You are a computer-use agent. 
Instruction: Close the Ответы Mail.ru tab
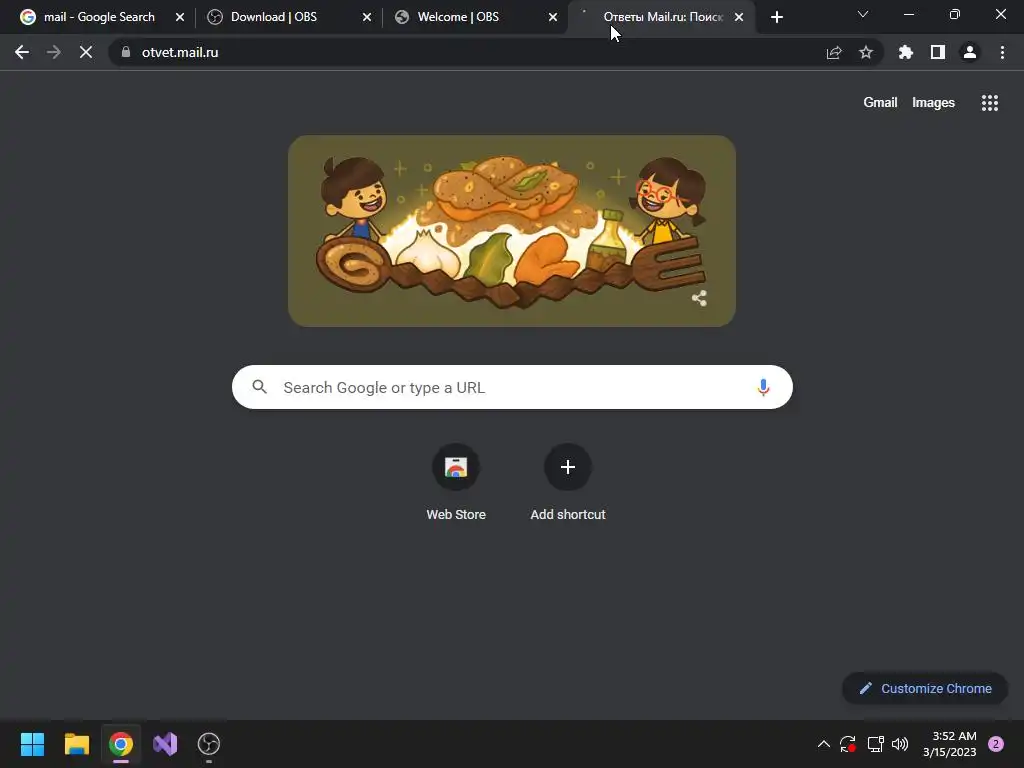click(x=739, y=18)
